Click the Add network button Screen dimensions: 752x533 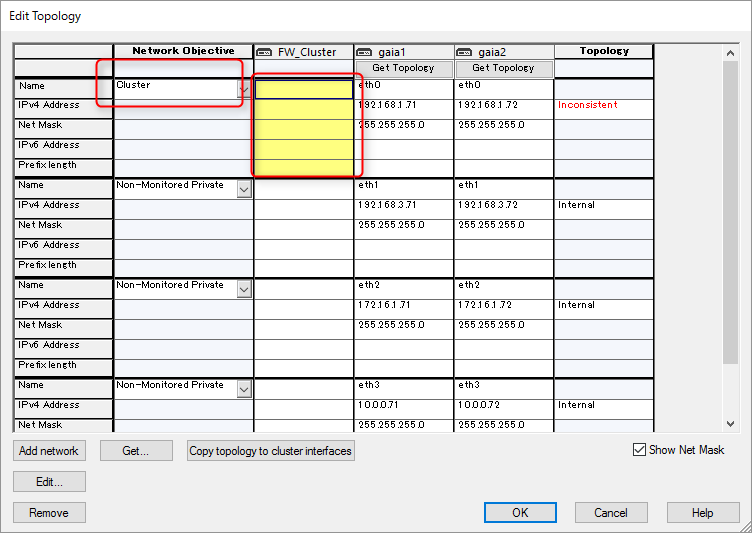pos(49,450)
